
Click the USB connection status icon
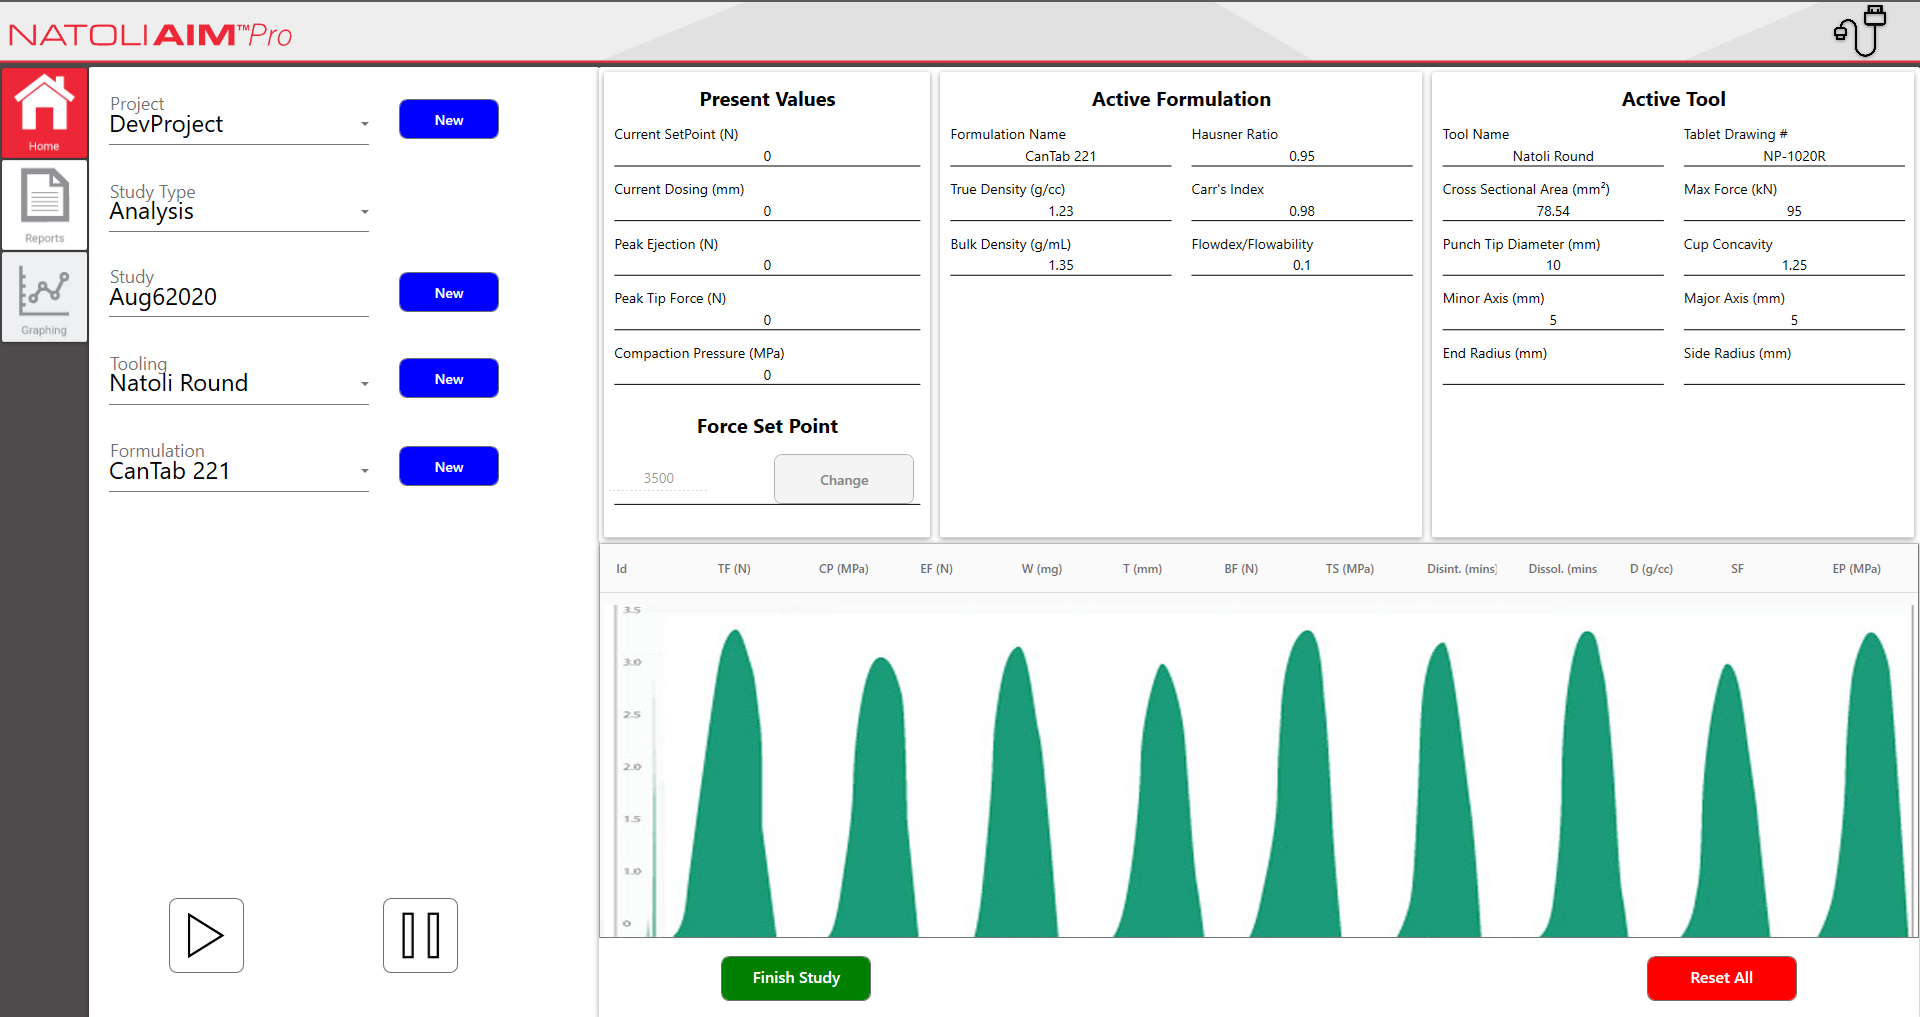[x=1860, y=32]
